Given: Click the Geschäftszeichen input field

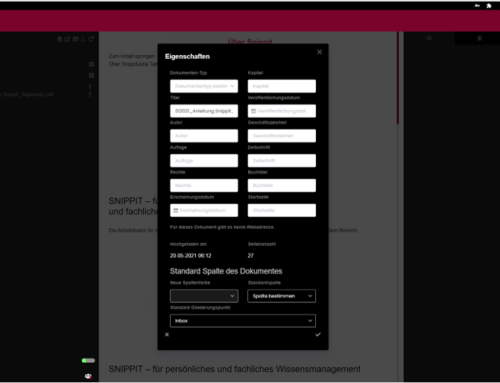Looking at the screenshot, I should coord(282,136).
